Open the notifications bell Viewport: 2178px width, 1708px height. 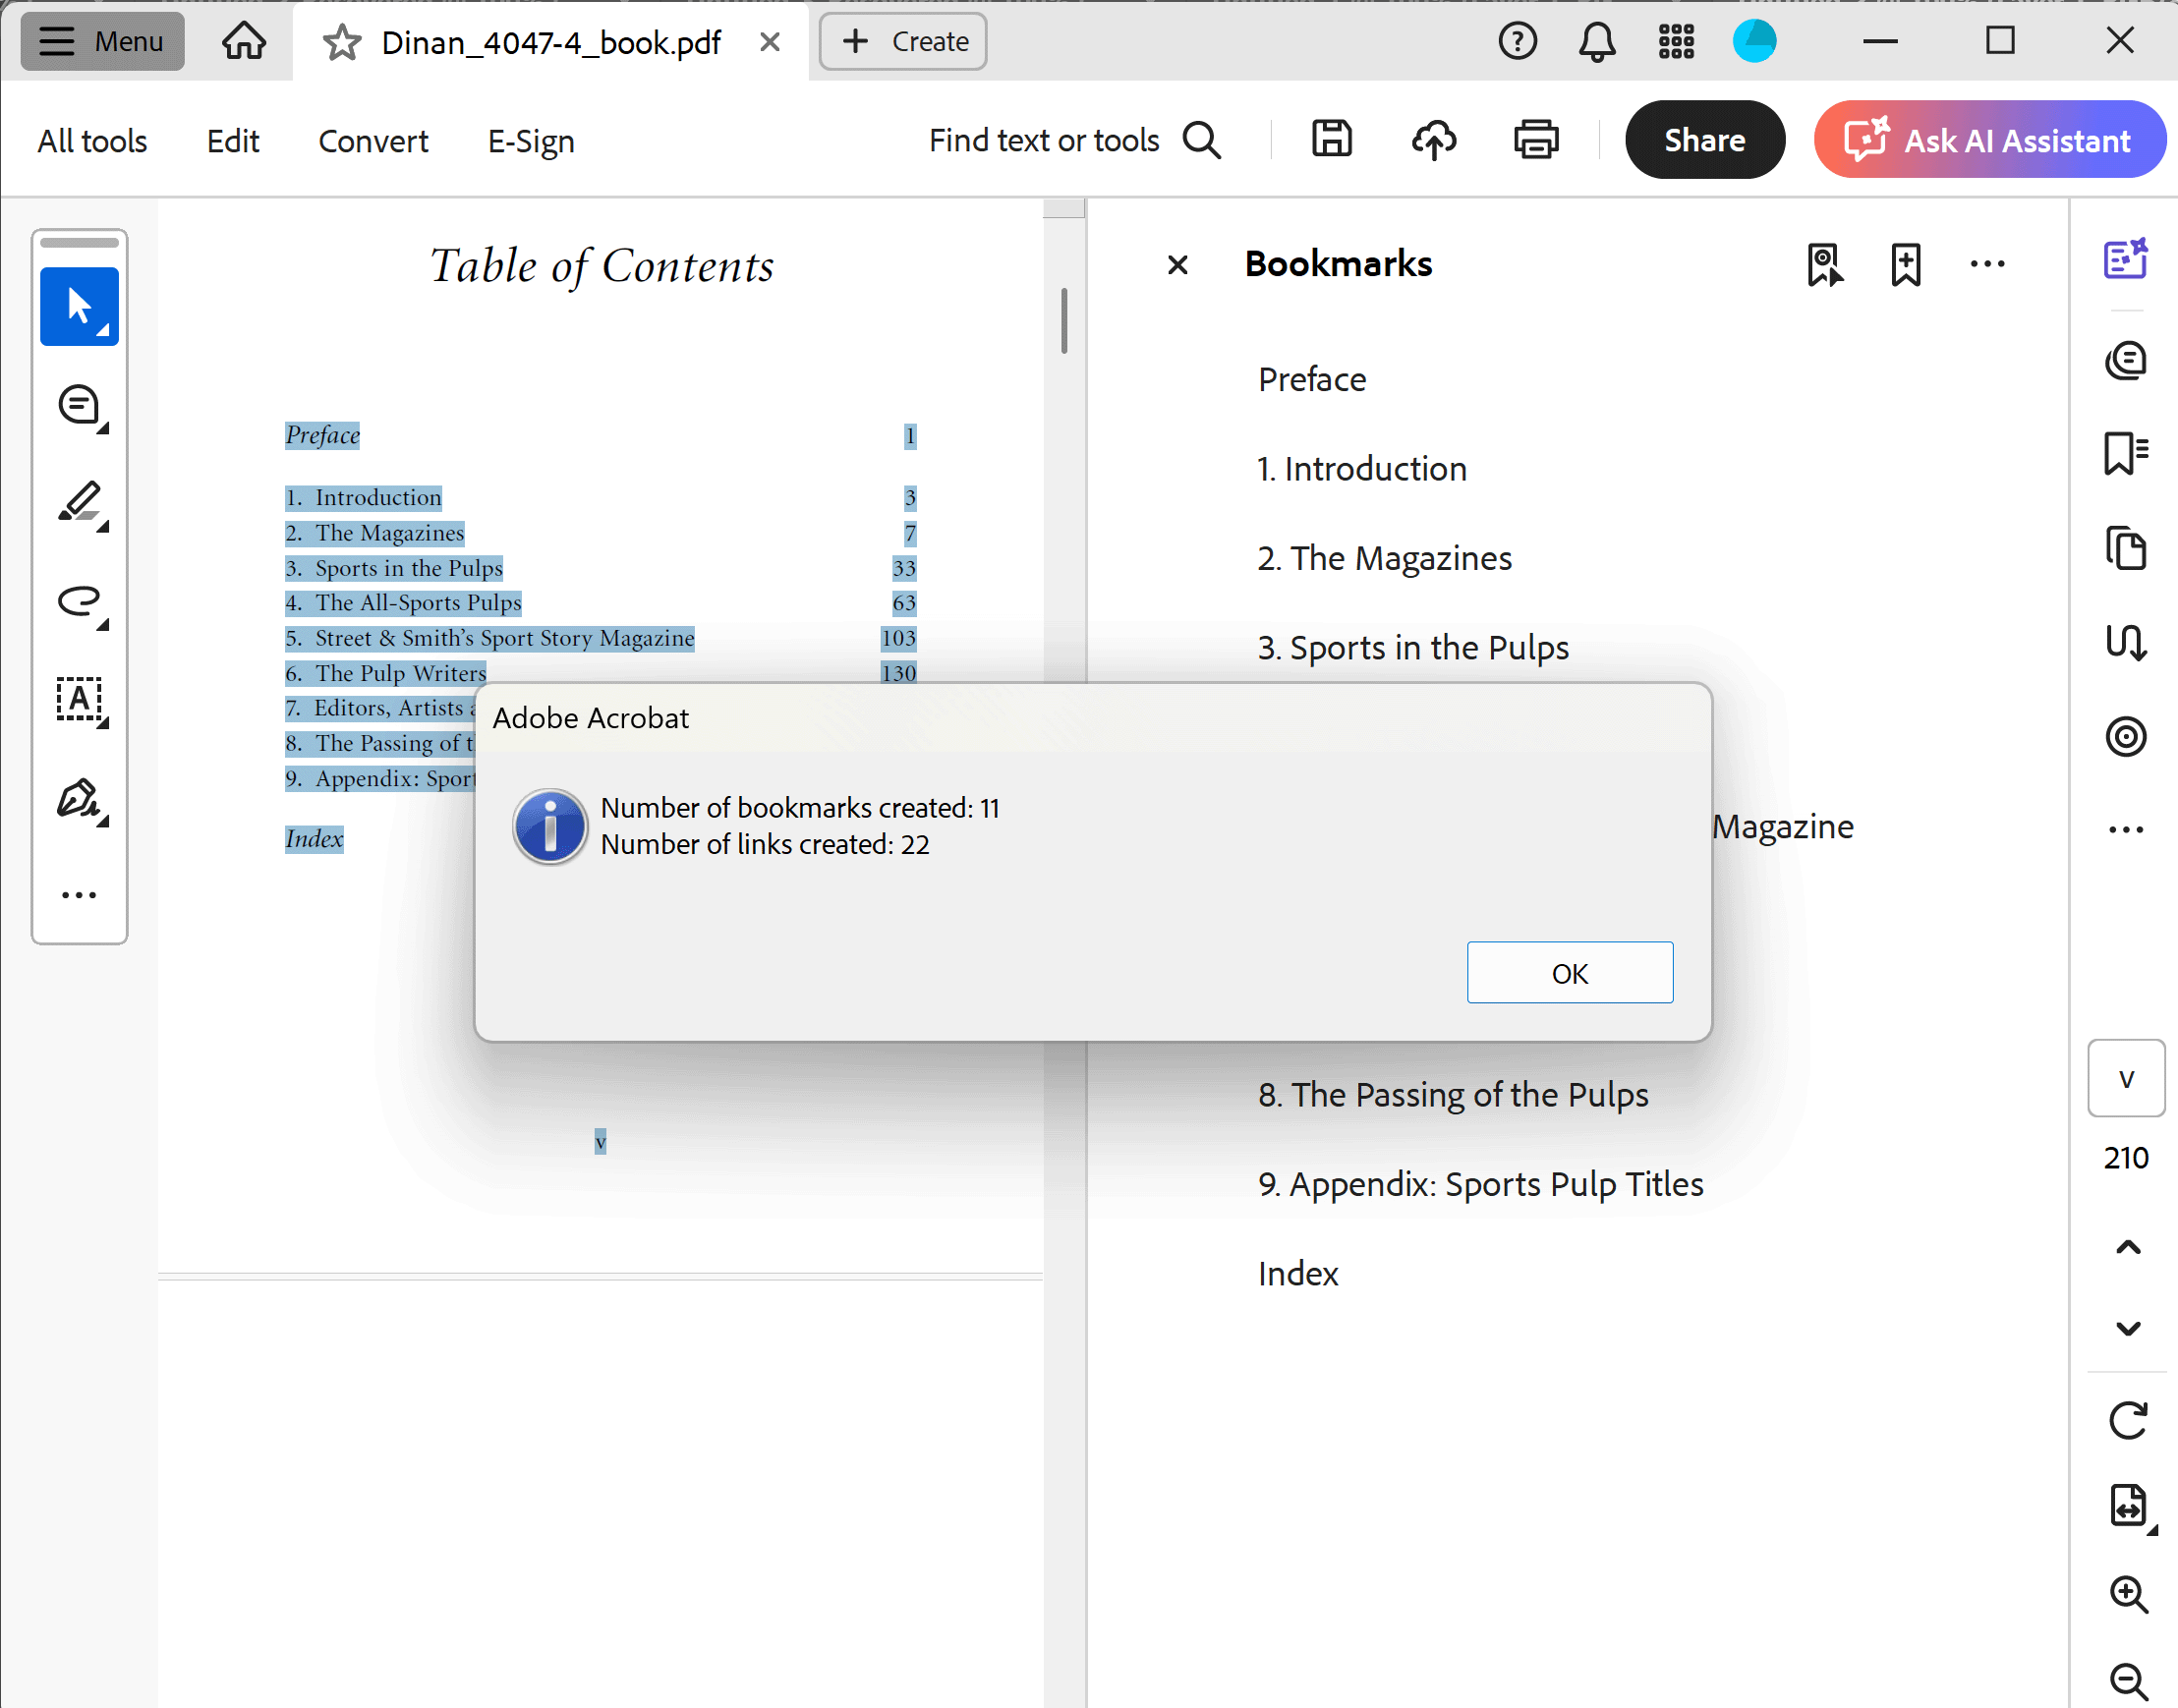coord(1597,41)
